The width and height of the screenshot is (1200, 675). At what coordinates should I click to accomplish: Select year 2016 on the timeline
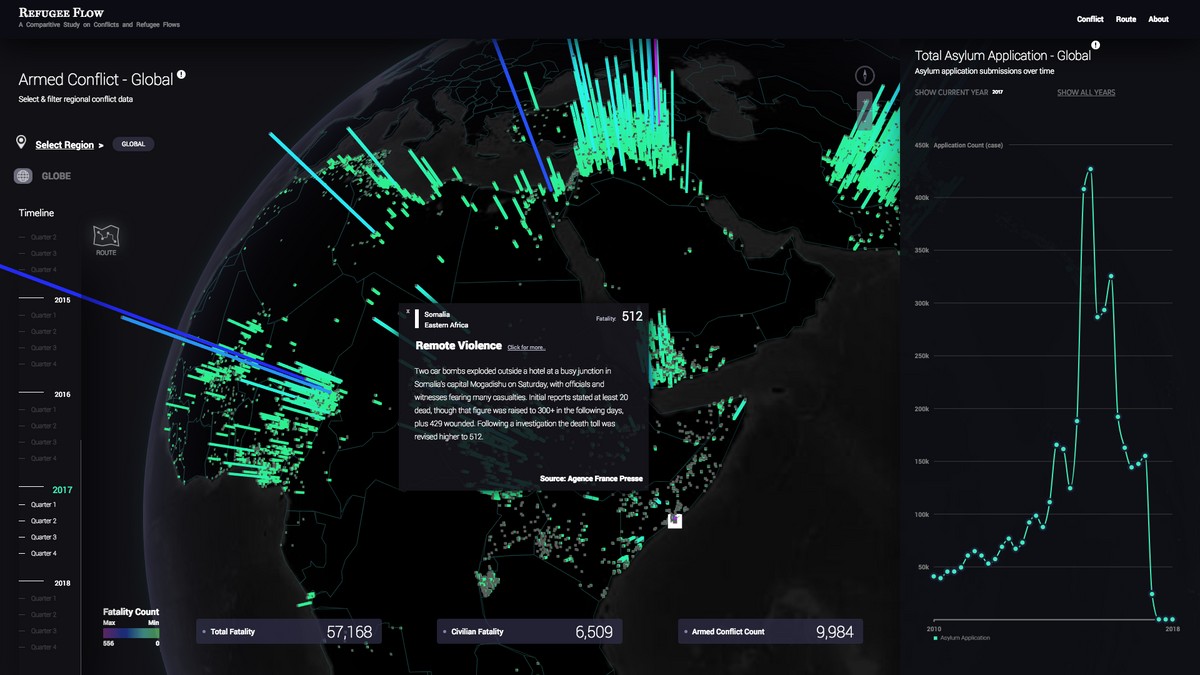click(x=62, y=394)
